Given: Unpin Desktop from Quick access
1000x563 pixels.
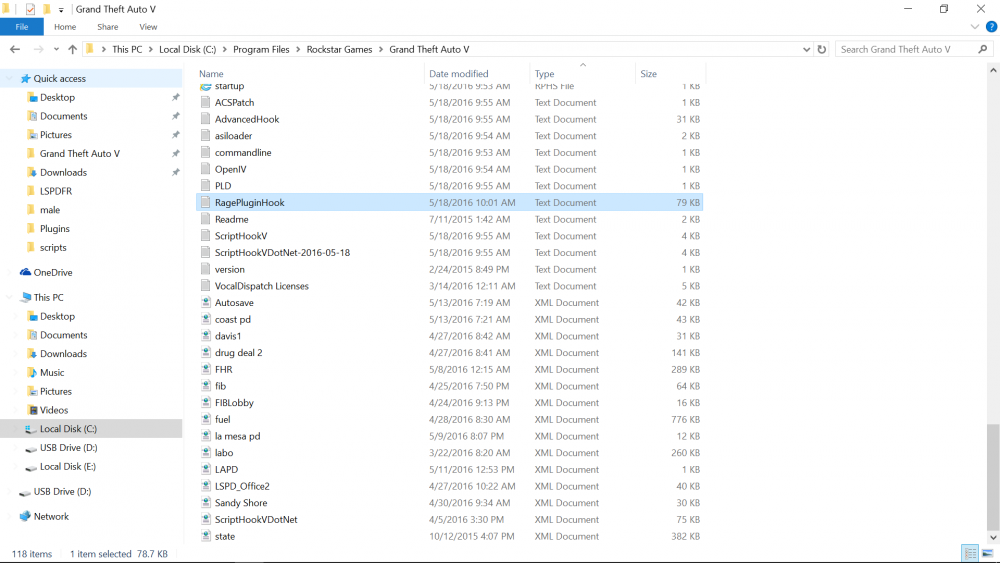Looking at the screenshot, I should click(x=175, y=98).
